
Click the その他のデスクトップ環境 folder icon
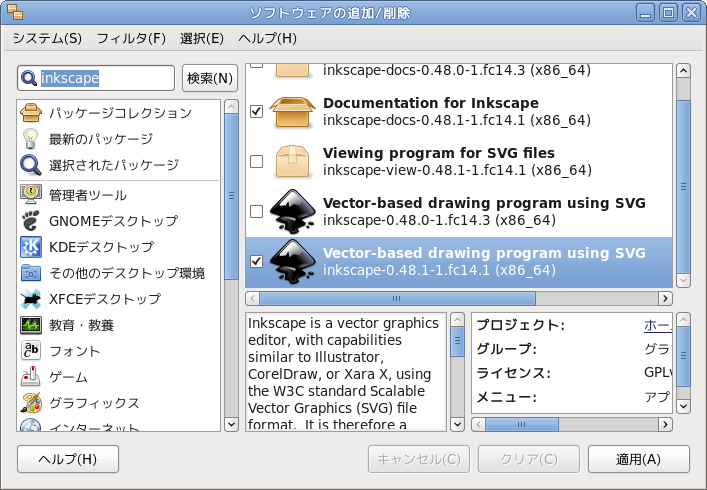click(31, 273)
